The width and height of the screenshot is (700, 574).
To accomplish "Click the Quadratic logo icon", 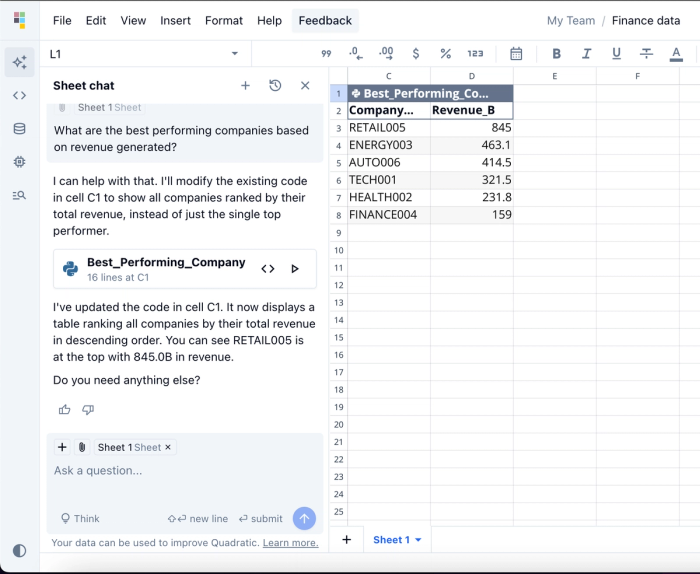I will pyautogui.click(x=19, y=20).
